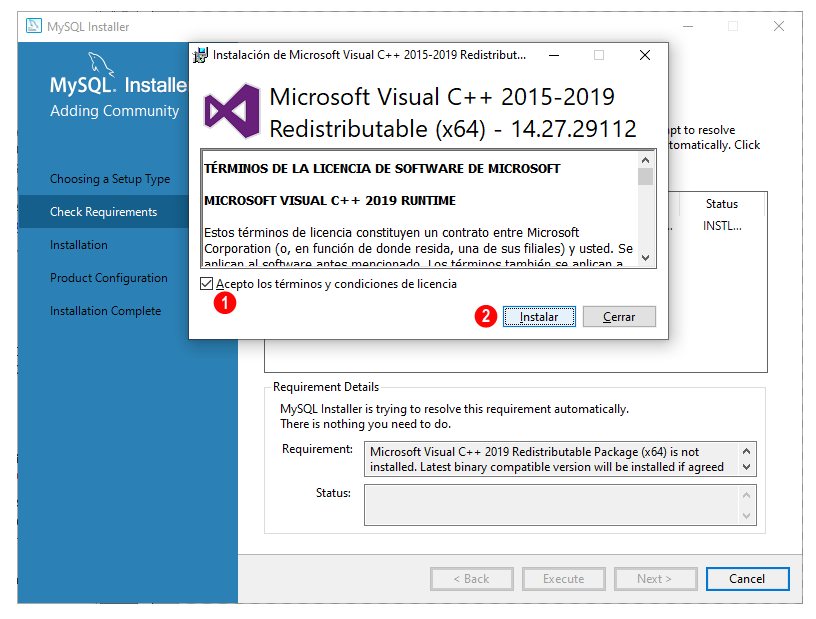Select the 'Installation' step in sidebar
Image resolution: width=816 pixels, height=619 pixels.
(x=79, y=245)
